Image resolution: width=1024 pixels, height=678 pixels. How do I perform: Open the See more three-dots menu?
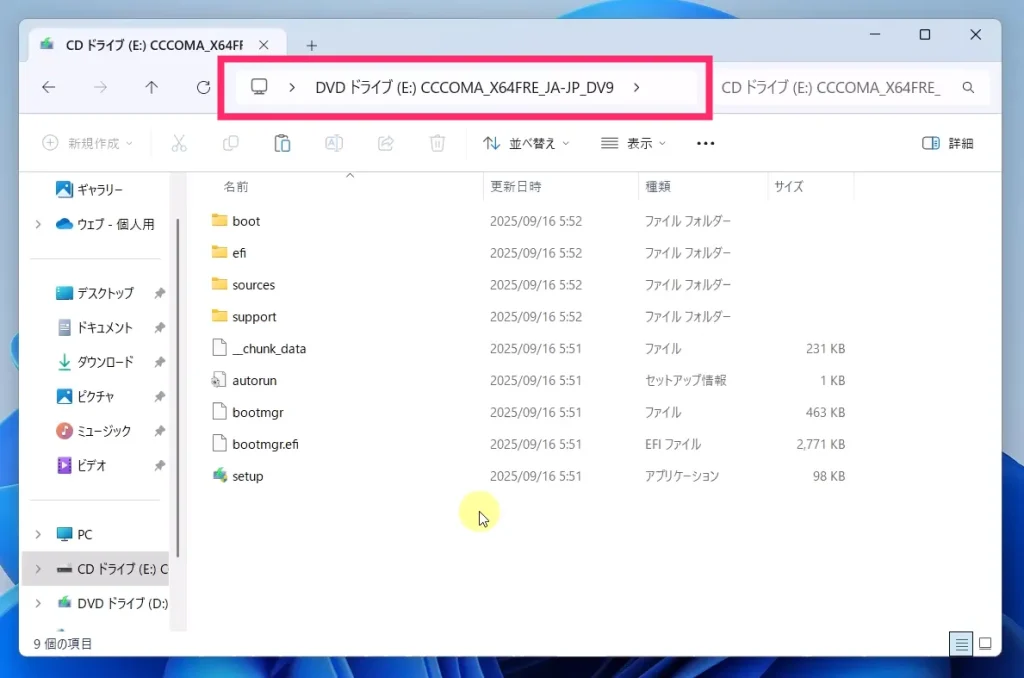pos(705,143)
